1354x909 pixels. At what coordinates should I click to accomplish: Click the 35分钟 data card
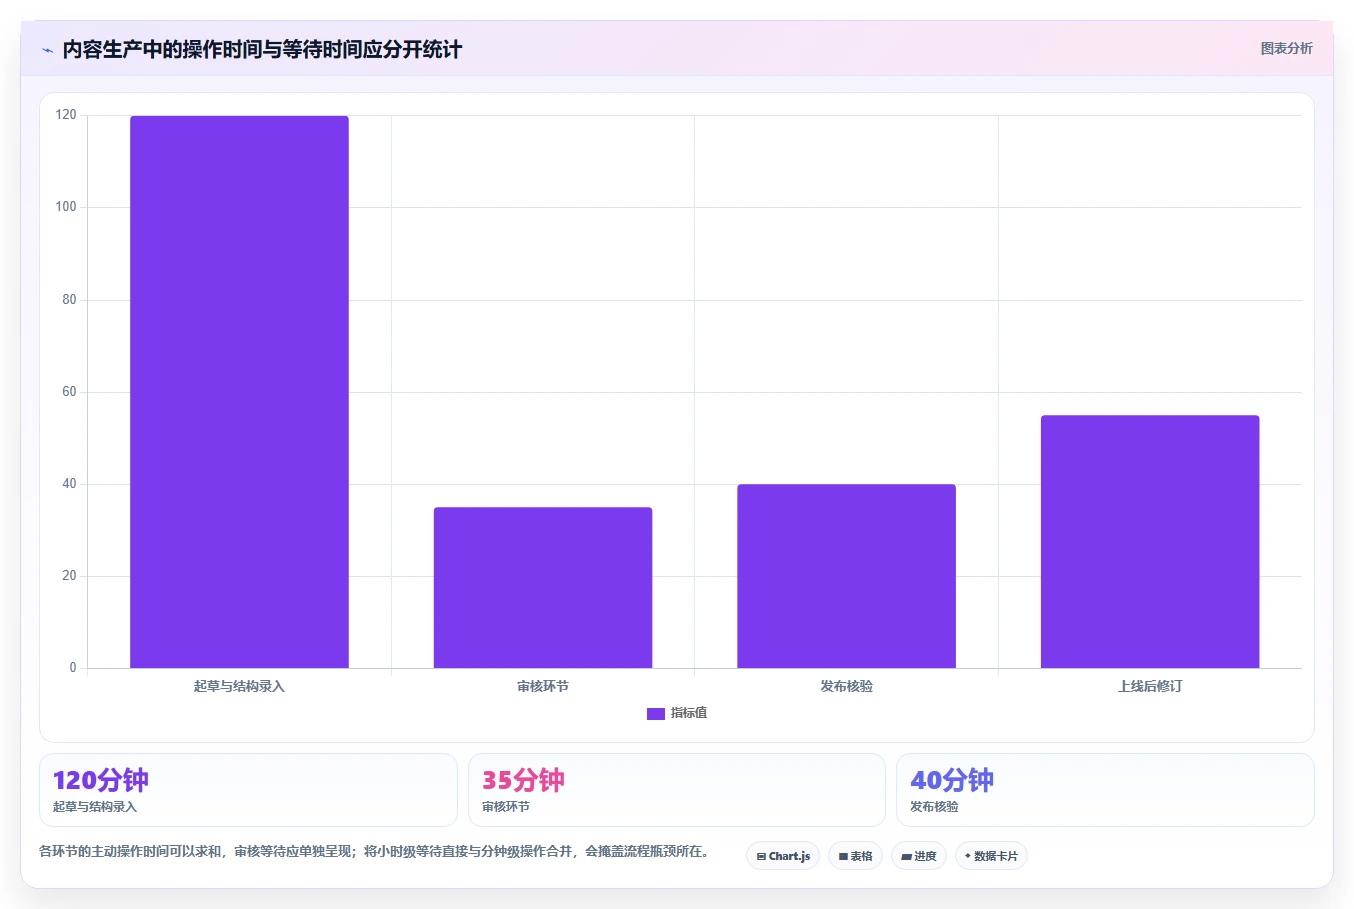(677, 790)
